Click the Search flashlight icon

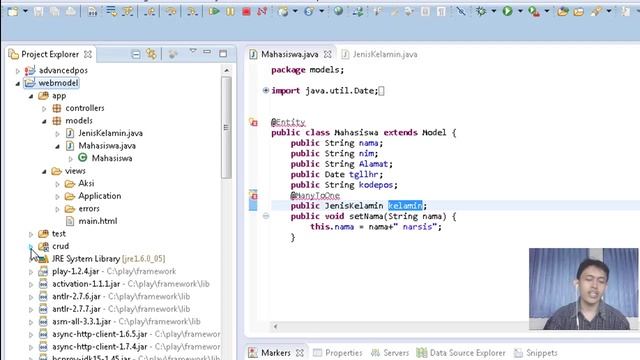click(x=596, y=11)
